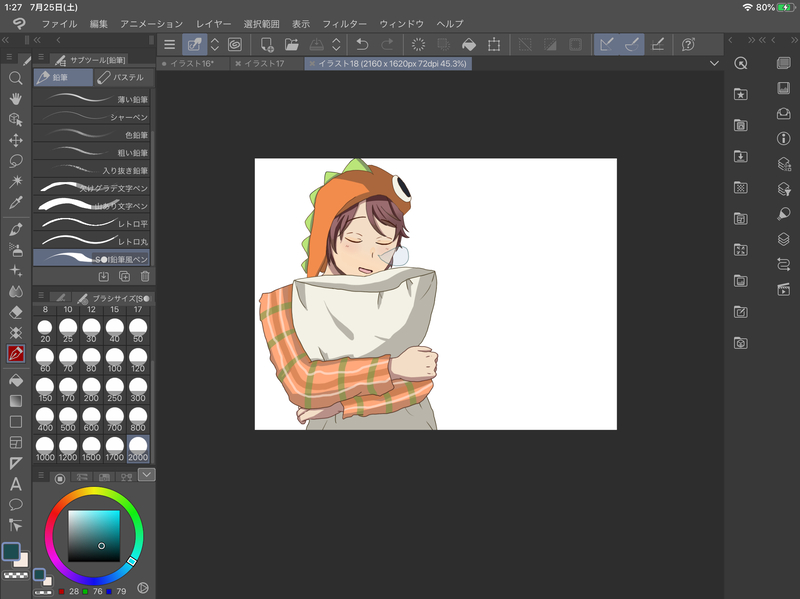Click the Undo arrow in command bar
Viewport: 800px width, 599px height.
(362, 44)
